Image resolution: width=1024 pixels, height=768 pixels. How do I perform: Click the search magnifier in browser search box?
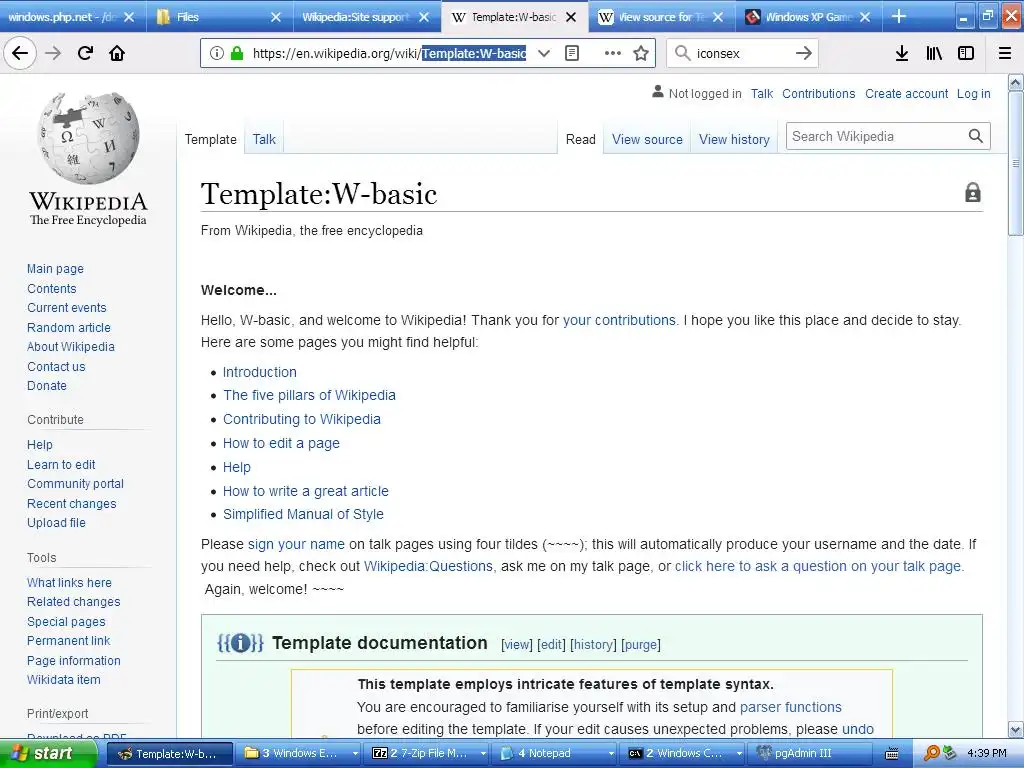[x=682, y=53]
